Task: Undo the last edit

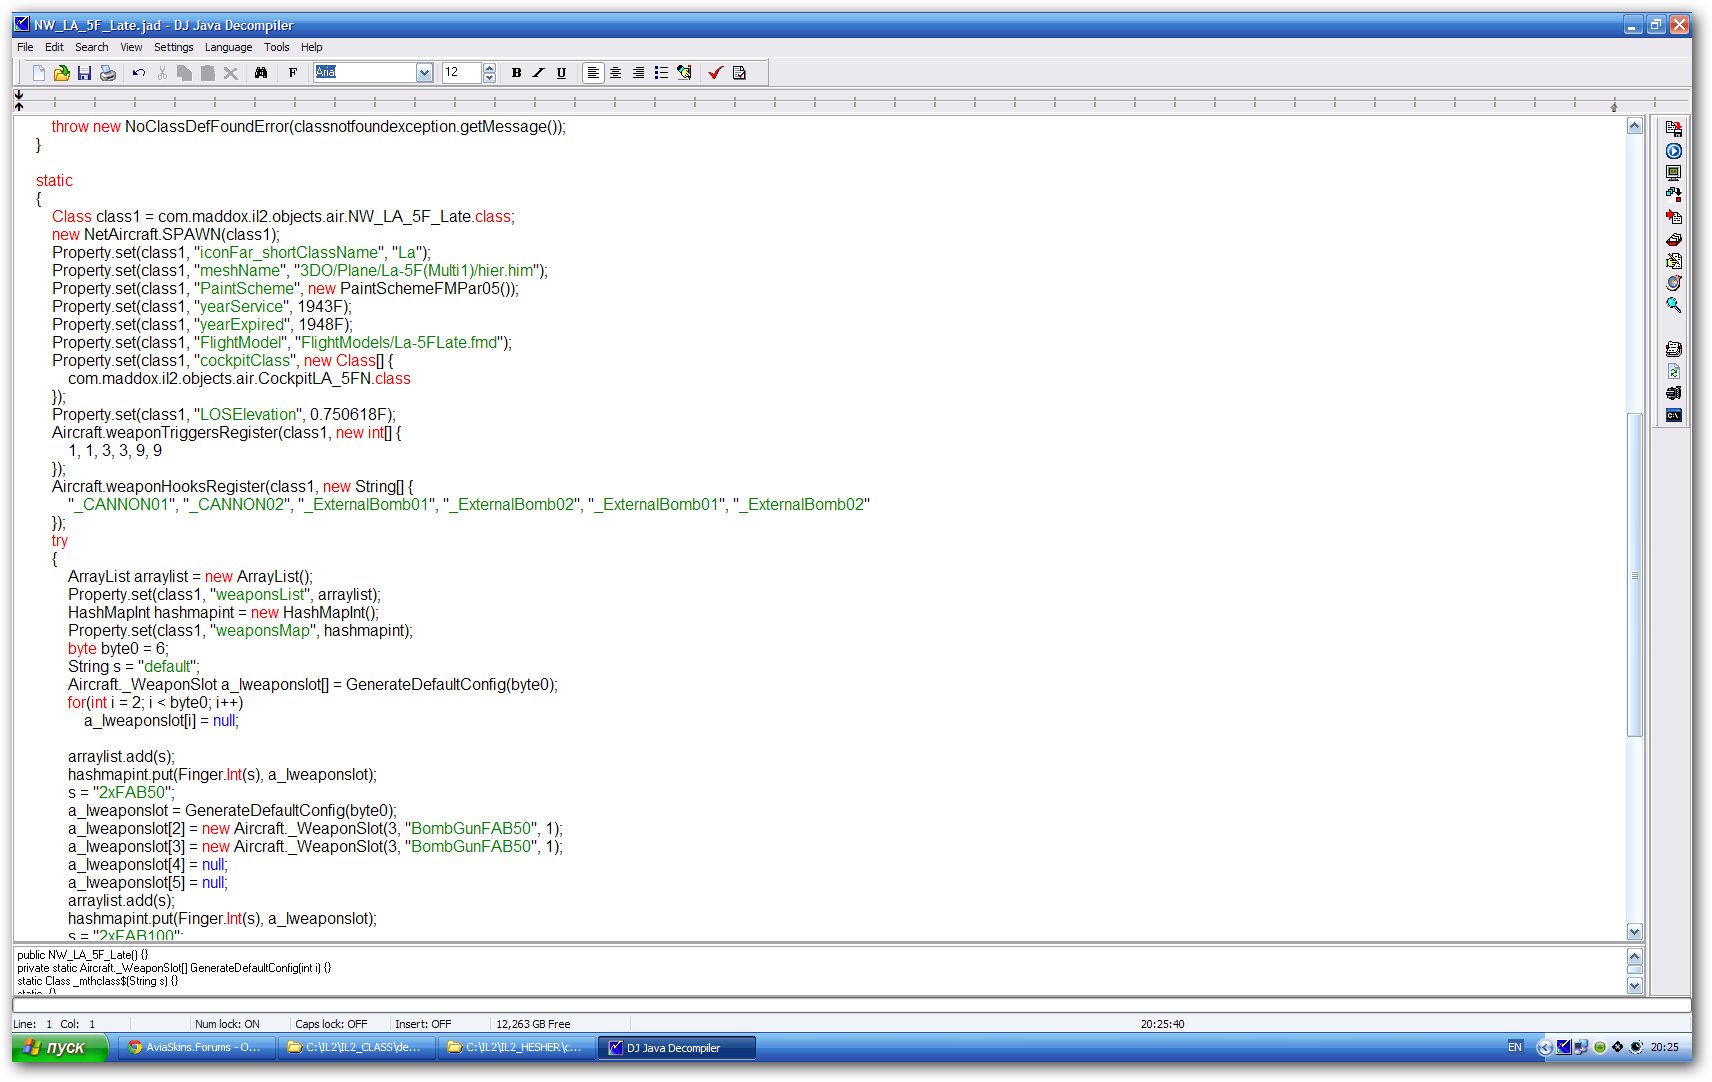Action: (x=139, y=72)
